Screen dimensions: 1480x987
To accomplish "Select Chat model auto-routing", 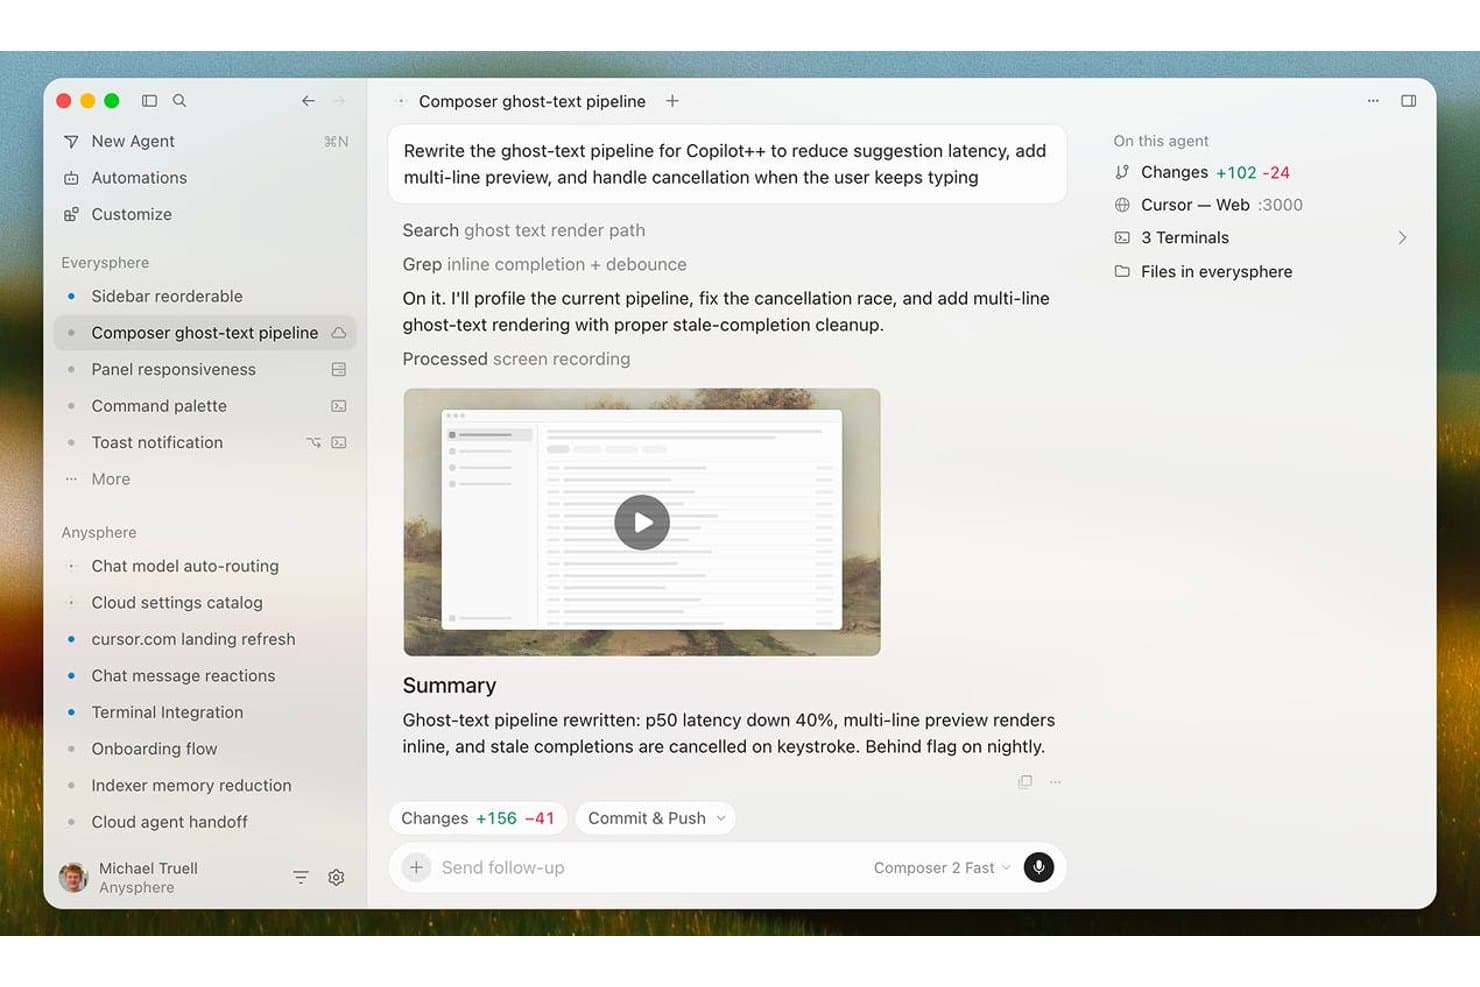I will pos(205,567).
